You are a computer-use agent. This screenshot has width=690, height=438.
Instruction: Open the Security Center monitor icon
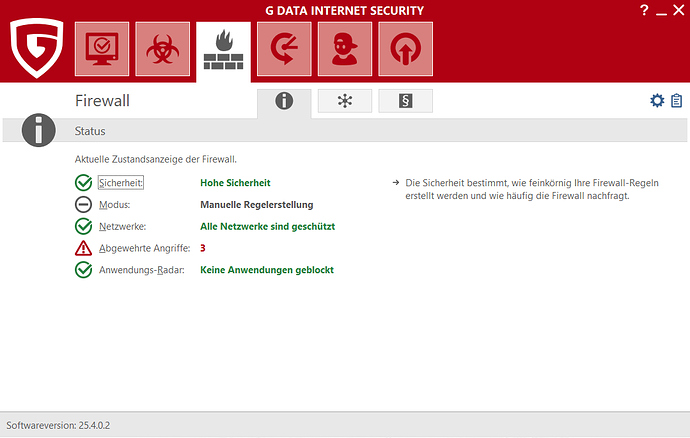pyautogui.click(x=102, y=49)
